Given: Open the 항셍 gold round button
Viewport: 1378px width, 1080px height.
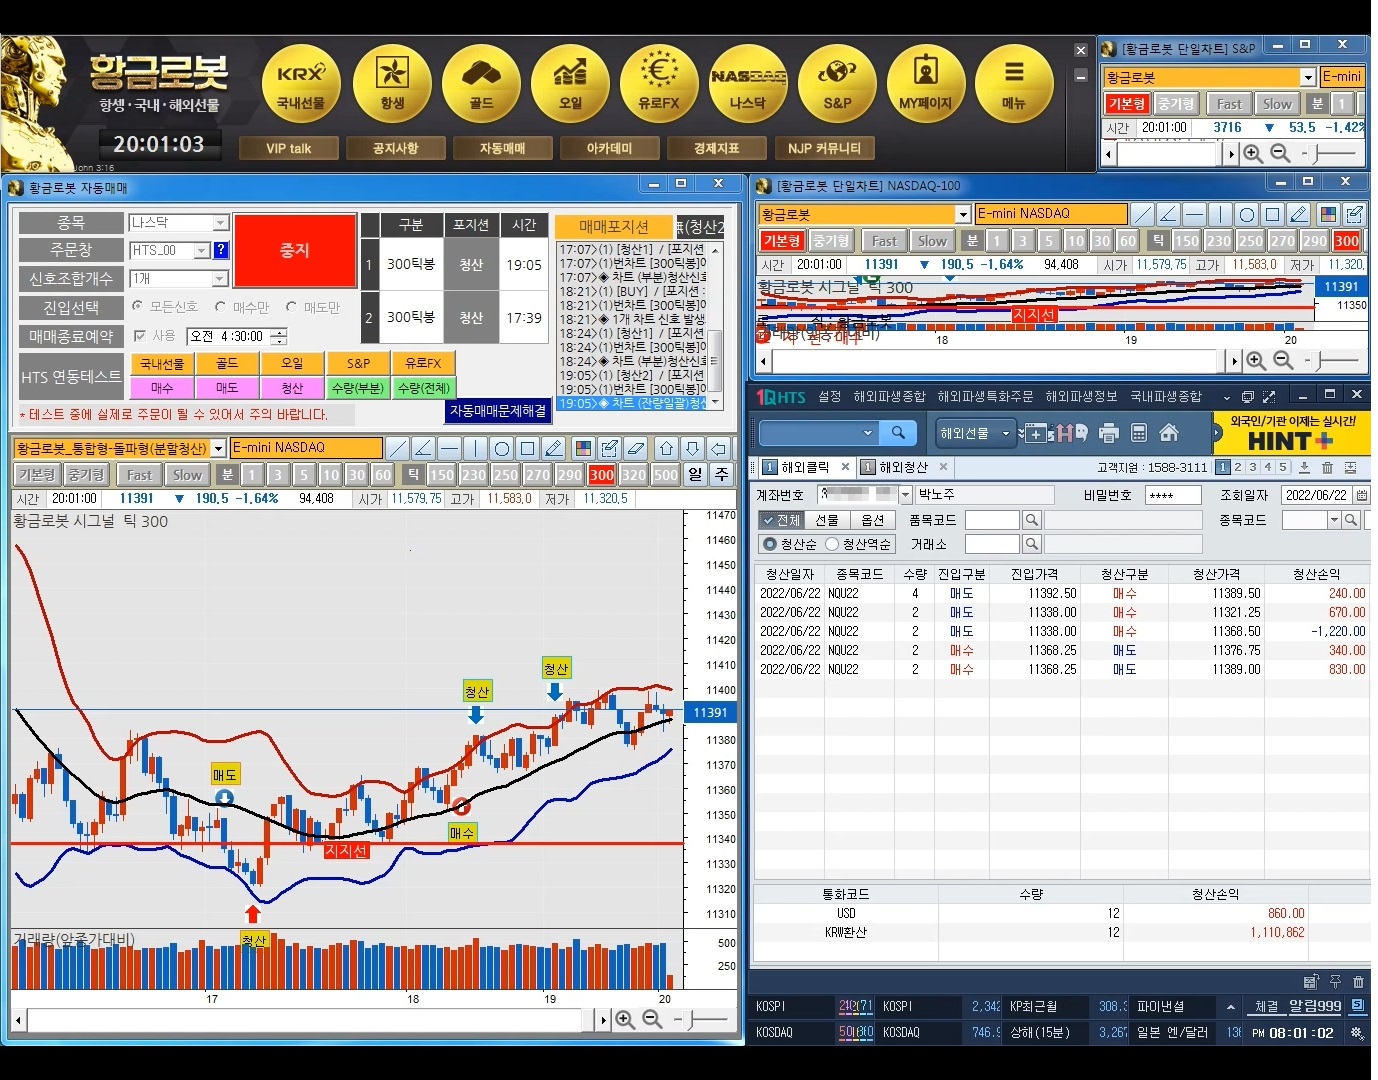Looking at the screenshot, I should (392, 84).
